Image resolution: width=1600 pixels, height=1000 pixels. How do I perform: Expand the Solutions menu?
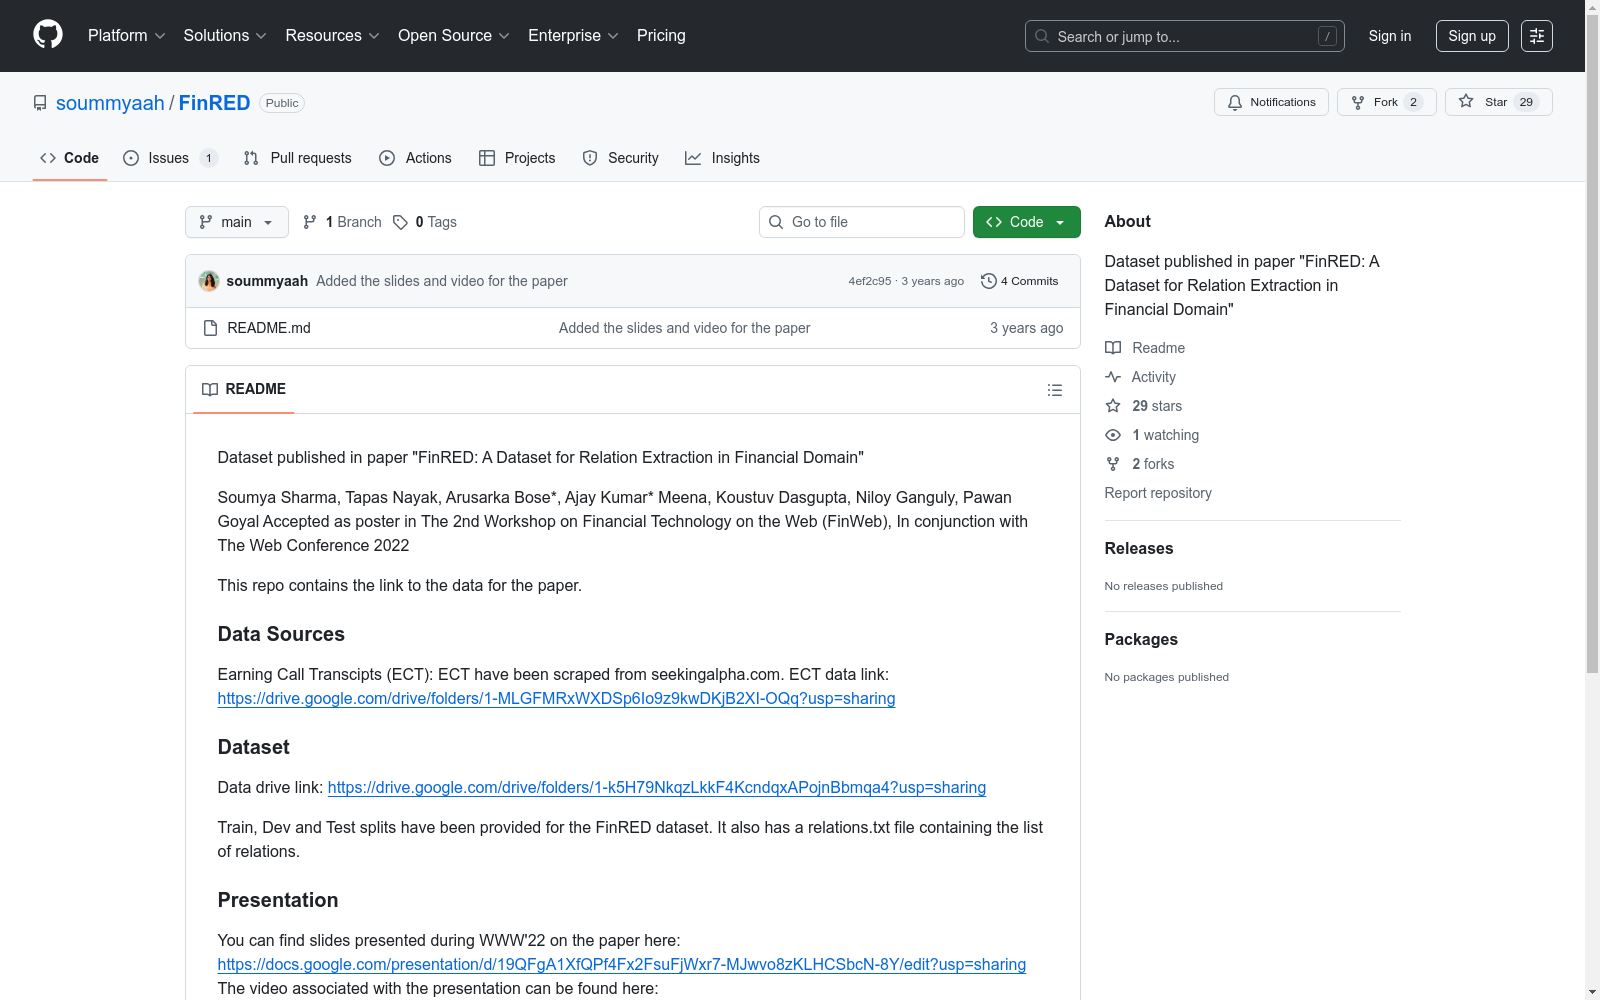pyautogui.click(x=225, y=35)
